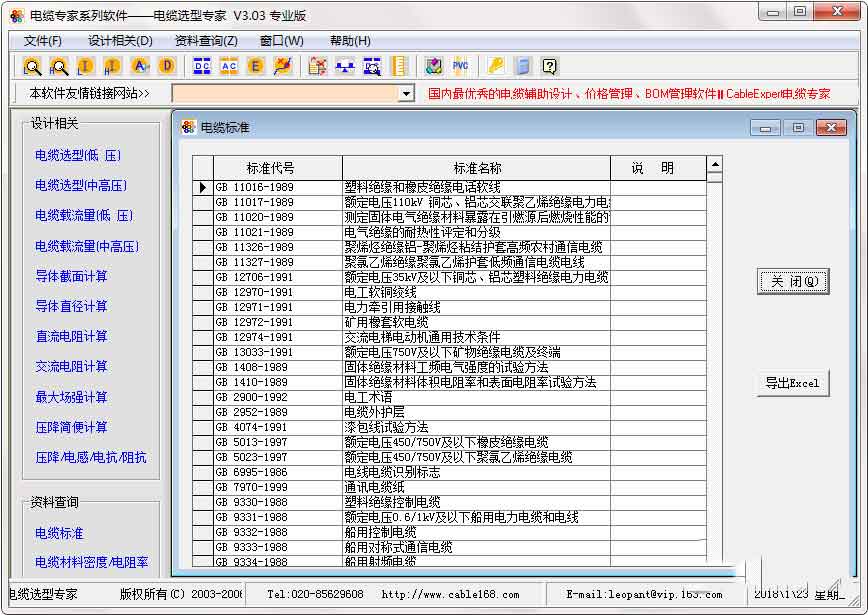Click the 说 明 column header

[658, 168]
